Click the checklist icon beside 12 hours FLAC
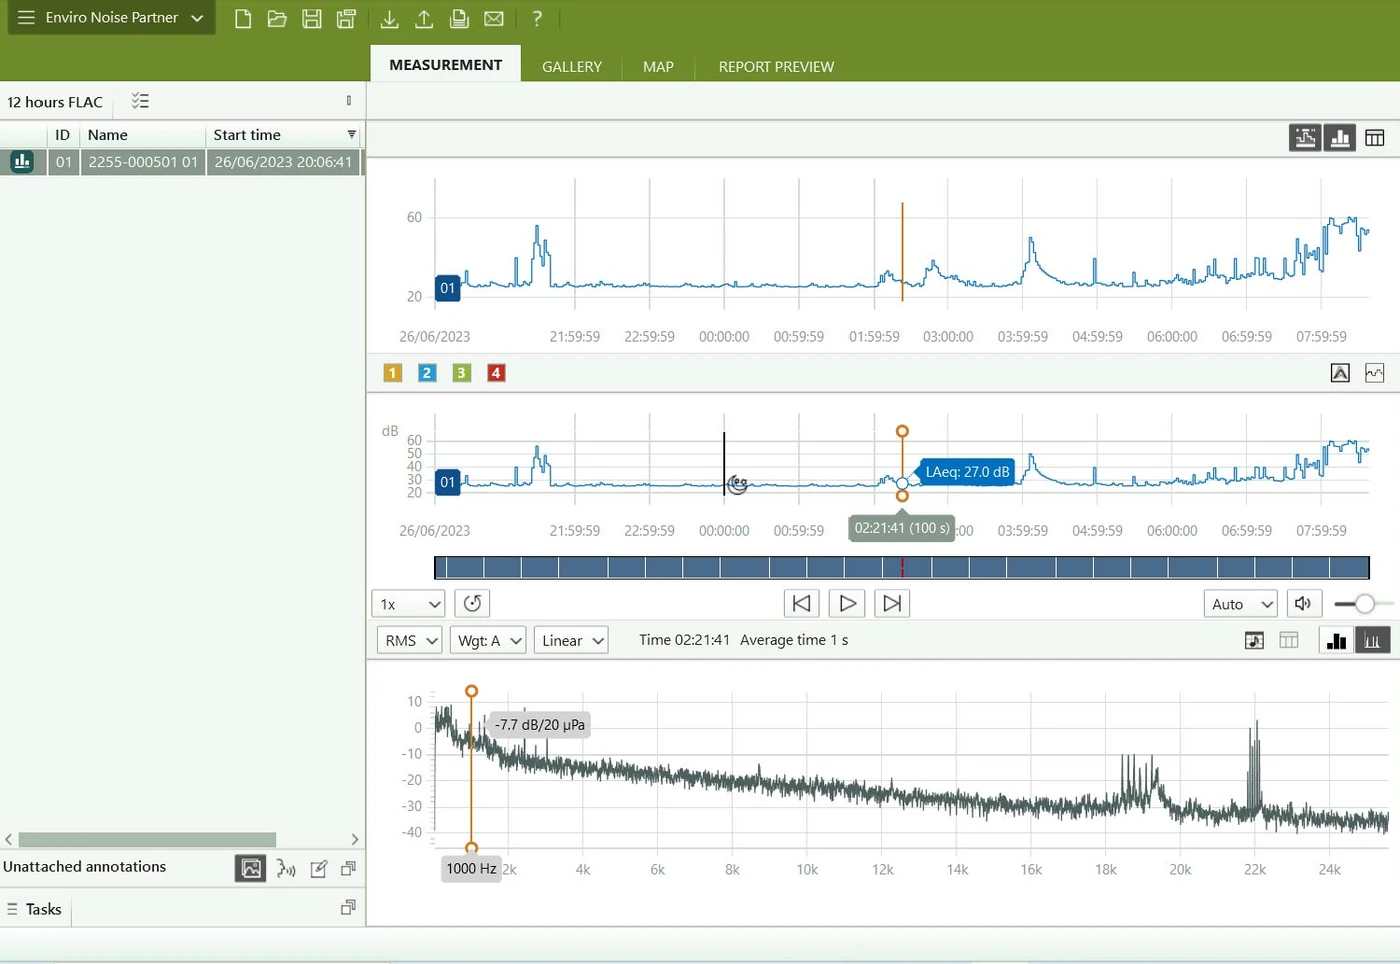The width and height of the screenshot is (1400, 964). tap(140, 101)
